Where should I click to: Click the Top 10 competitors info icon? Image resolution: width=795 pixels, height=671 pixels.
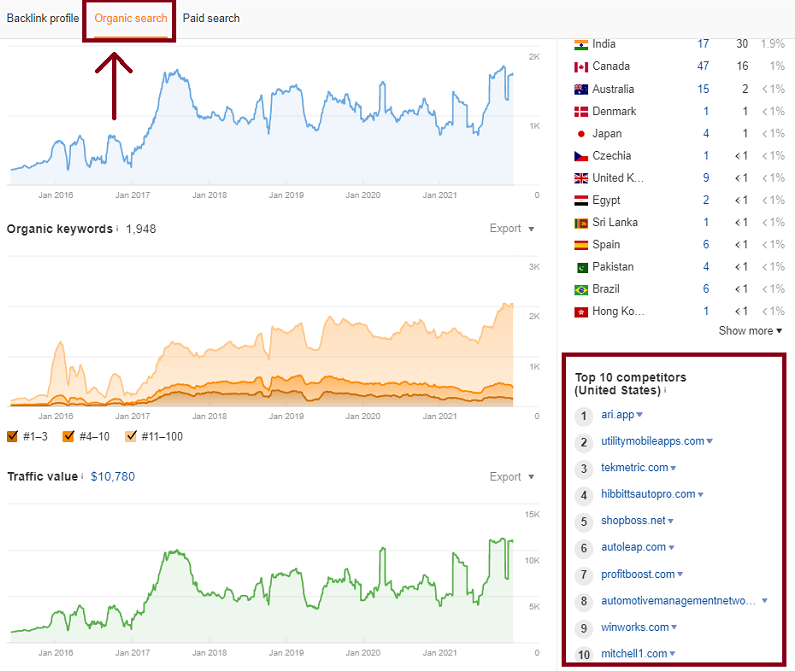665,391
